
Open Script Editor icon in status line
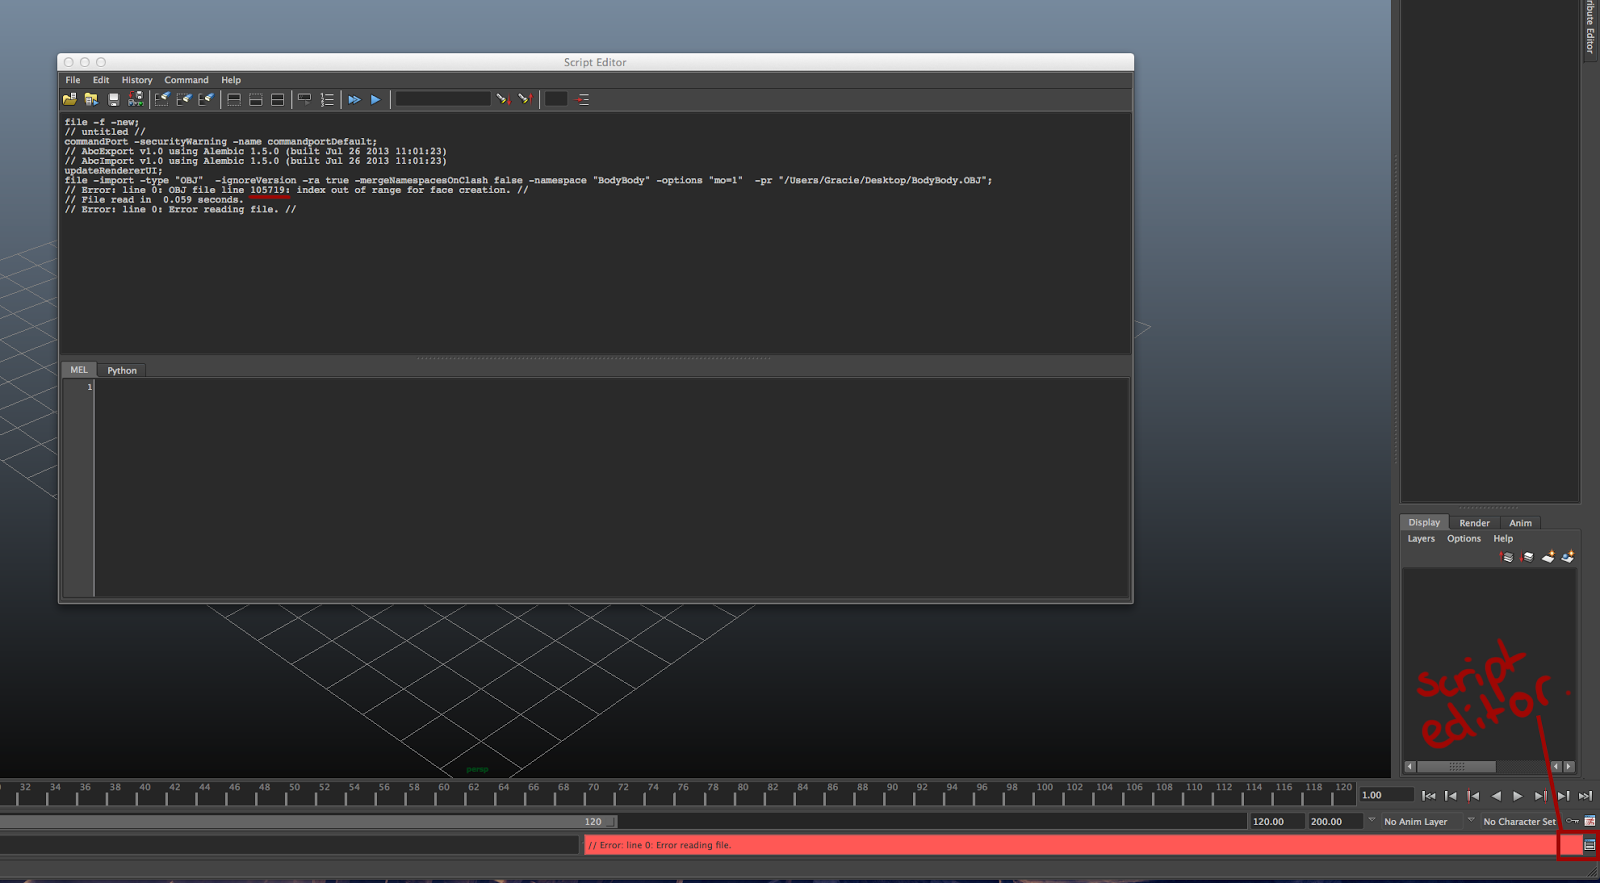click(1589, 845)
